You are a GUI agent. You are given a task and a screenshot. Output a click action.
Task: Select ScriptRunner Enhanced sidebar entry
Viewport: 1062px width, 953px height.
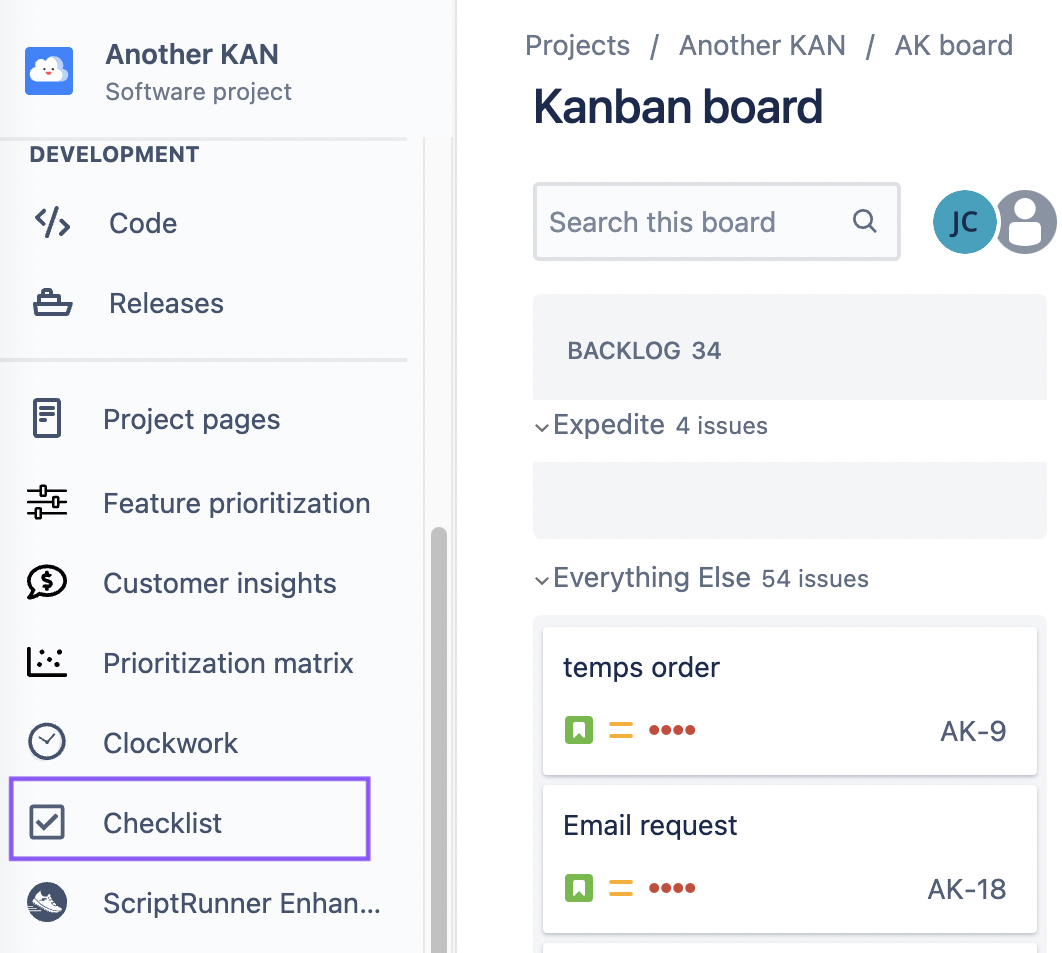pos(241,903)
